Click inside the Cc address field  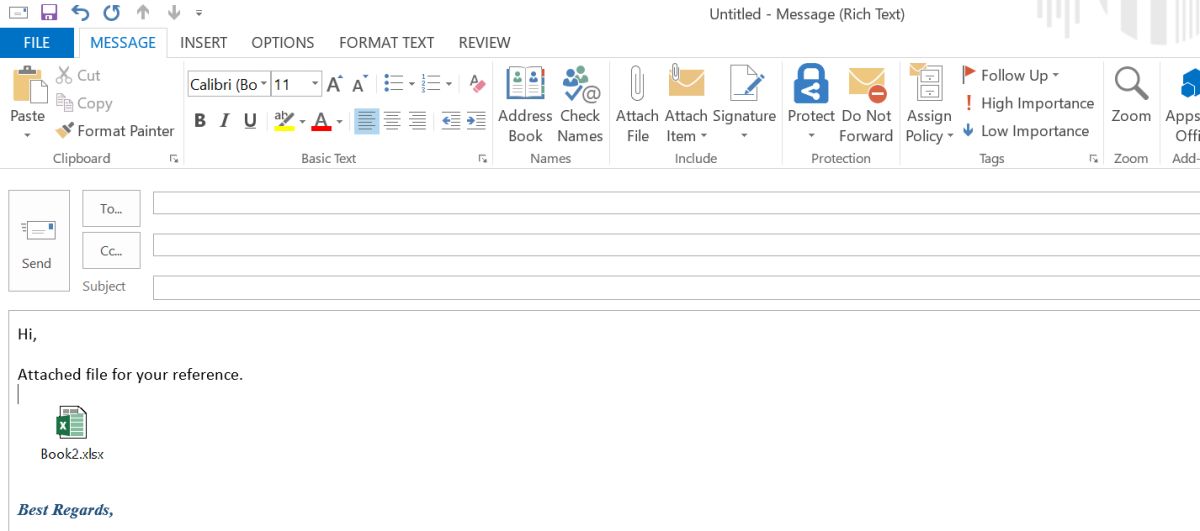[676, 245]
